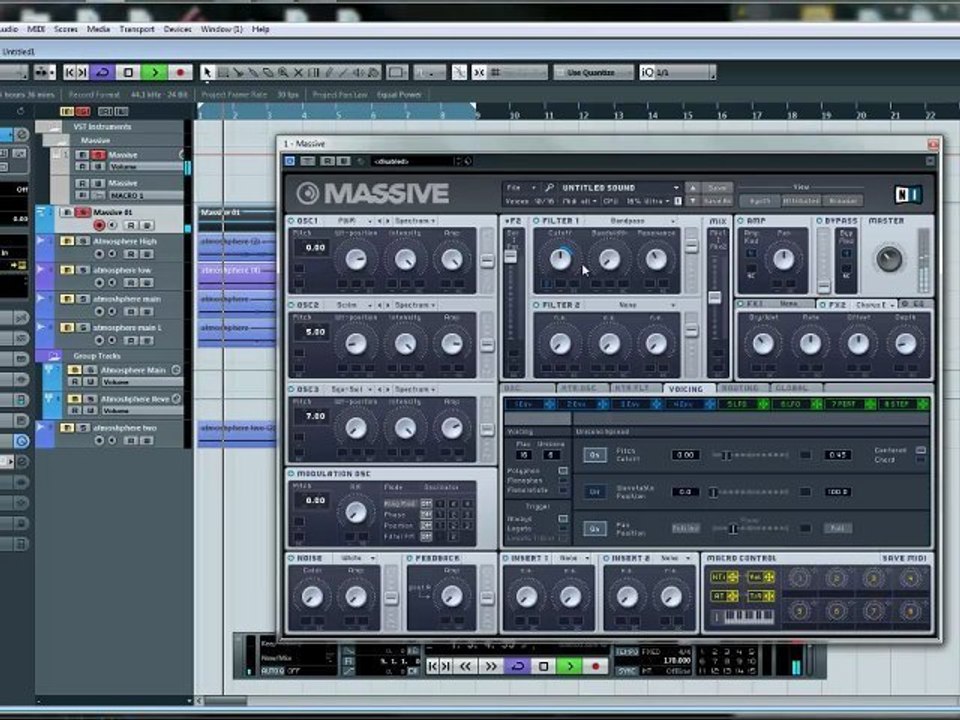Click the Use Quantize button
The image size is (960, 720).
point(591,72)
